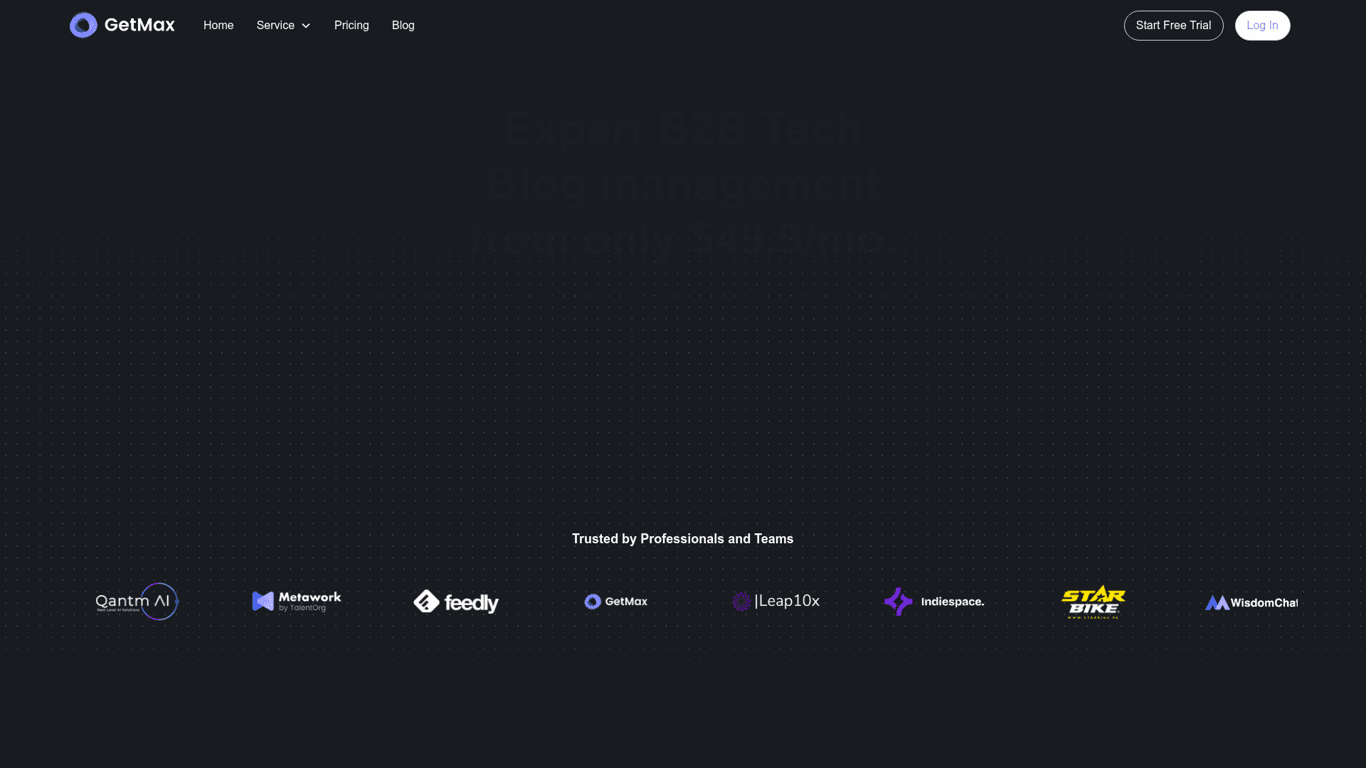The height and width of the screenshot is (768, 1366).
Task: Open the Pricing page
Action: [351, 25]
